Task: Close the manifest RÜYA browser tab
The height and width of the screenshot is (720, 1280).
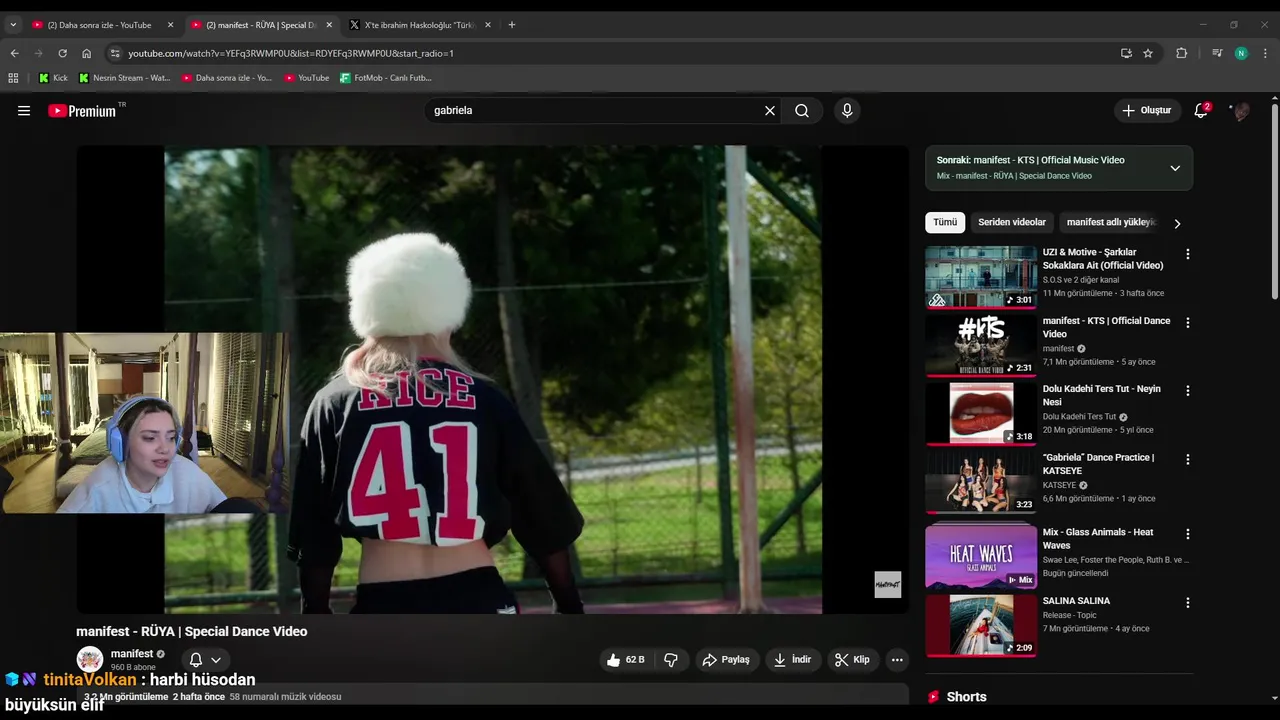Action: [328, 25]
